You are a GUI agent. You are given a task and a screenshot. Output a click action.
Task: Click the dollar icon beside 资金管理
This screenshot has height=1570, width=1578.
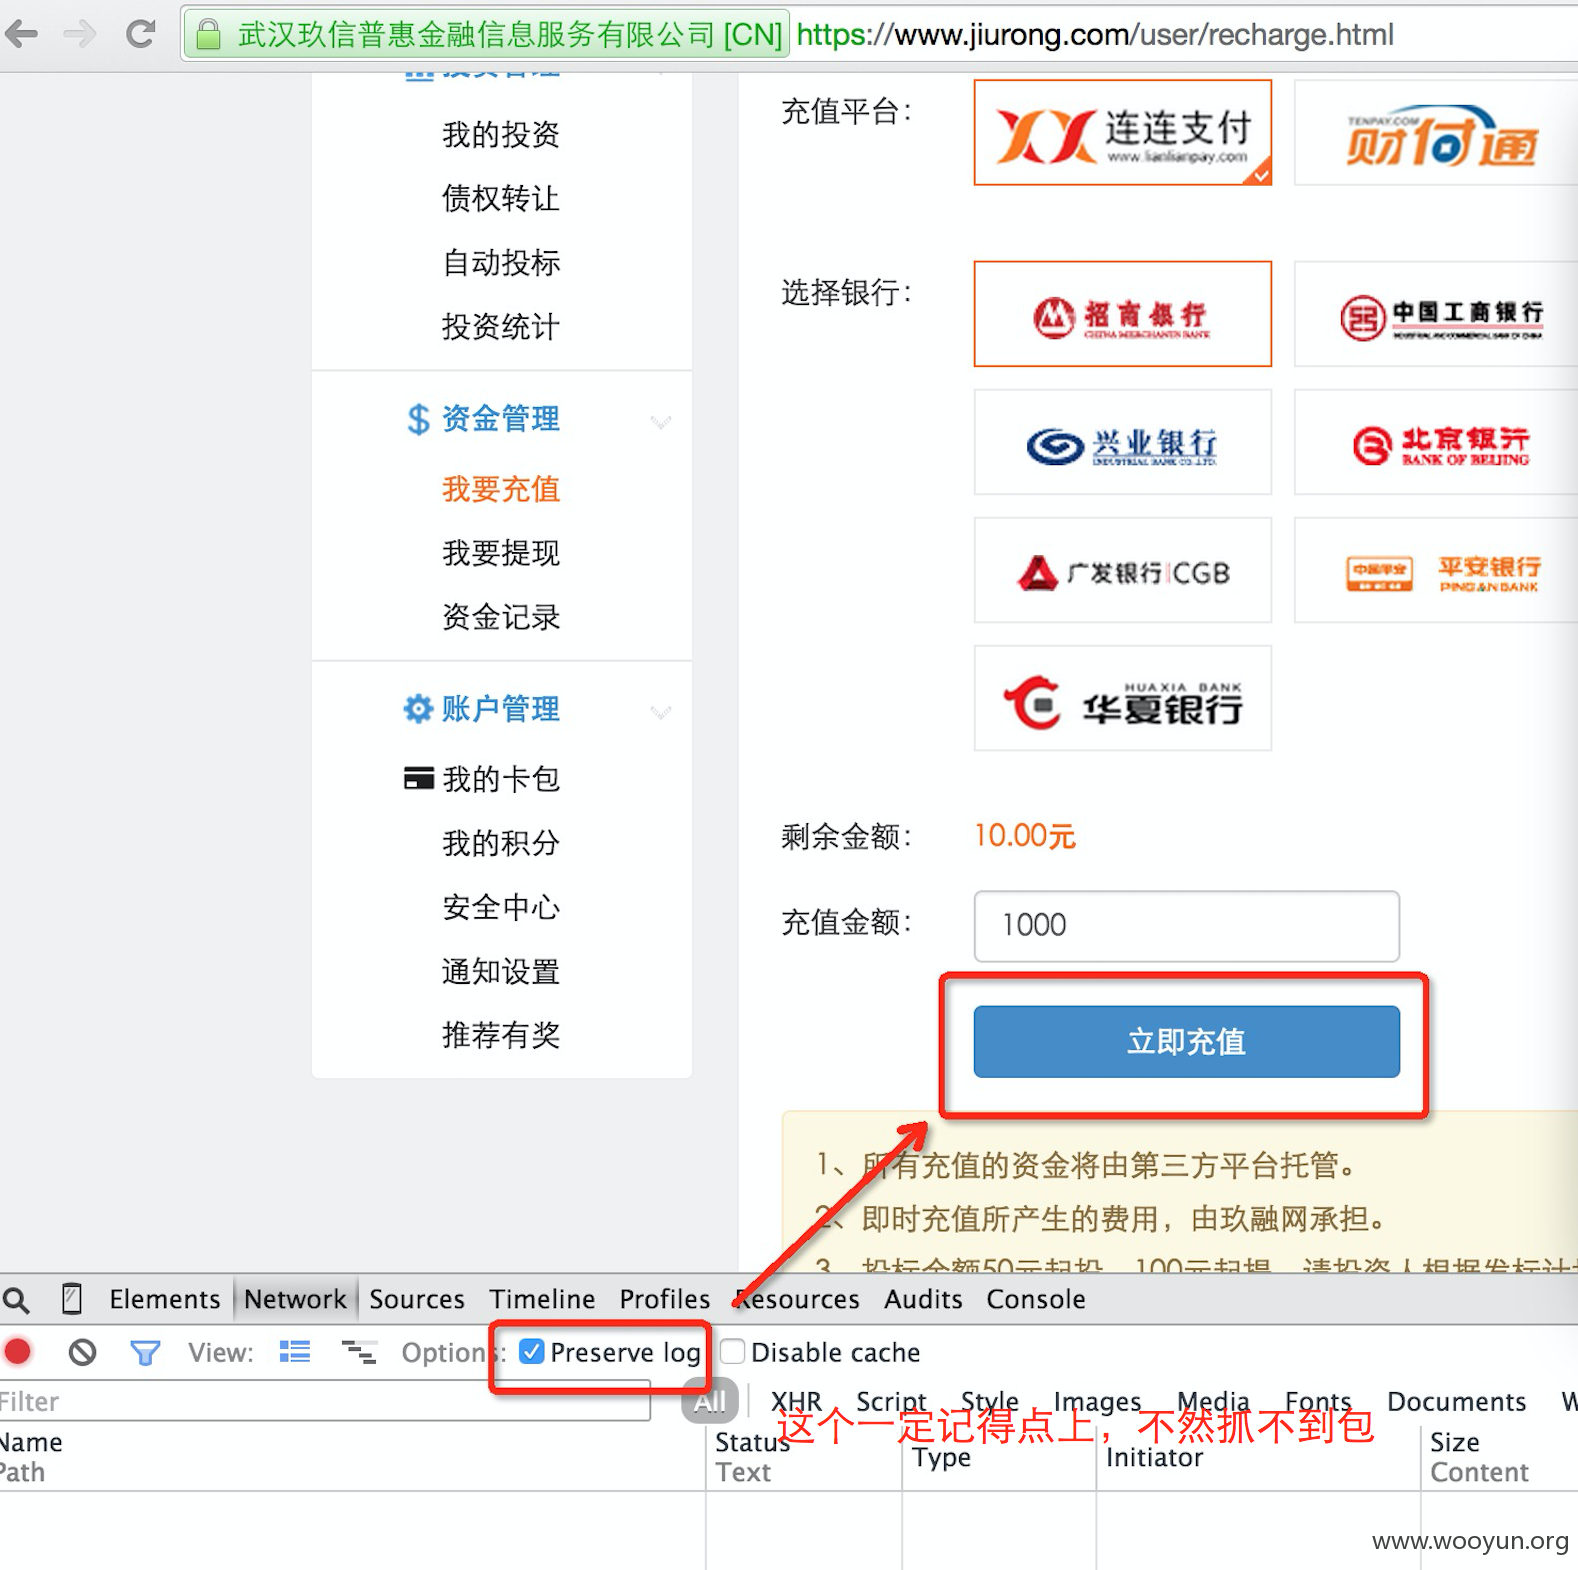tap(418, 419)
